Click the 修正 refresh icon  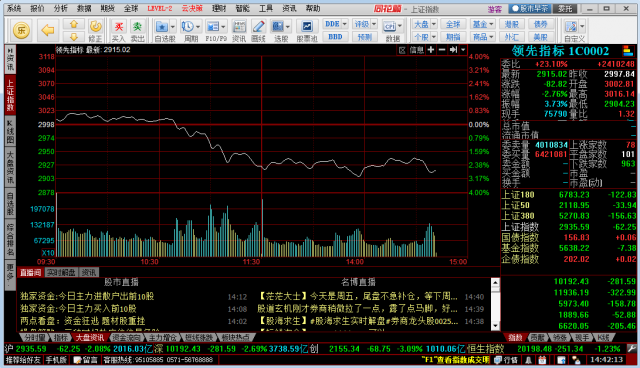point(96,31)
